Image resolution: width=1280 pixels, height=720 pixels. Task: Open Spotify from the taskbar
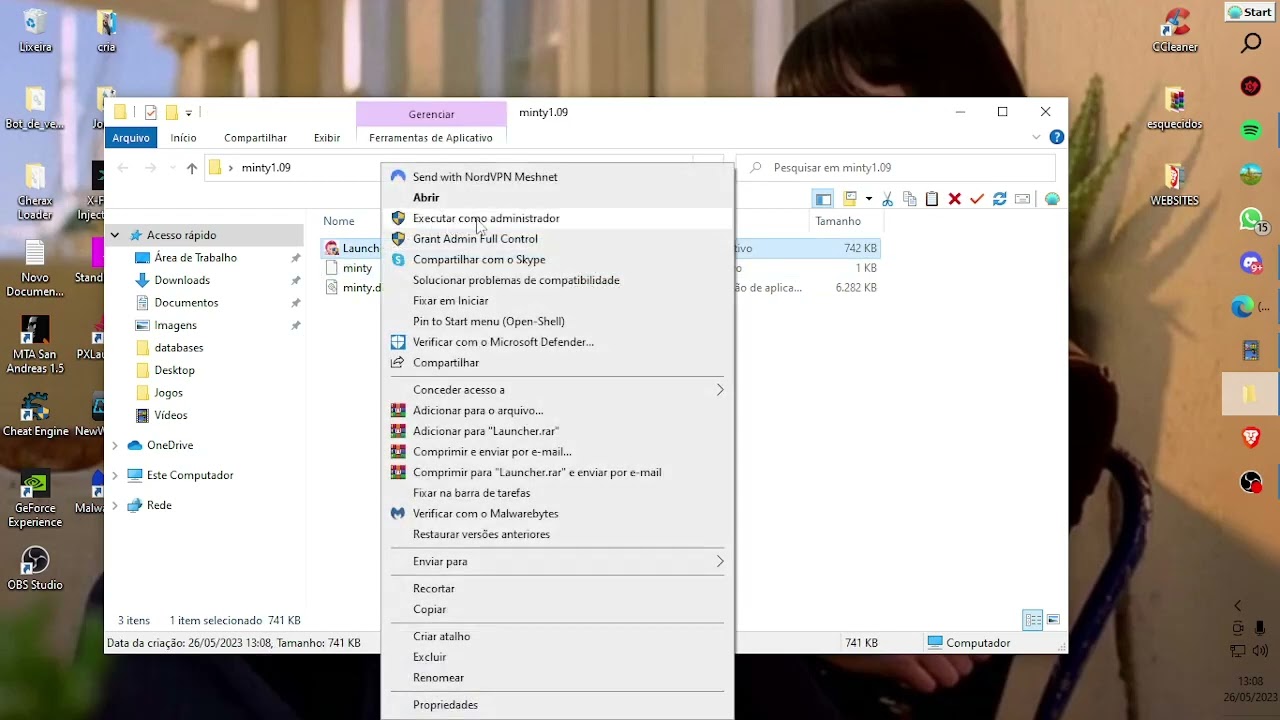pos(1251,131)
